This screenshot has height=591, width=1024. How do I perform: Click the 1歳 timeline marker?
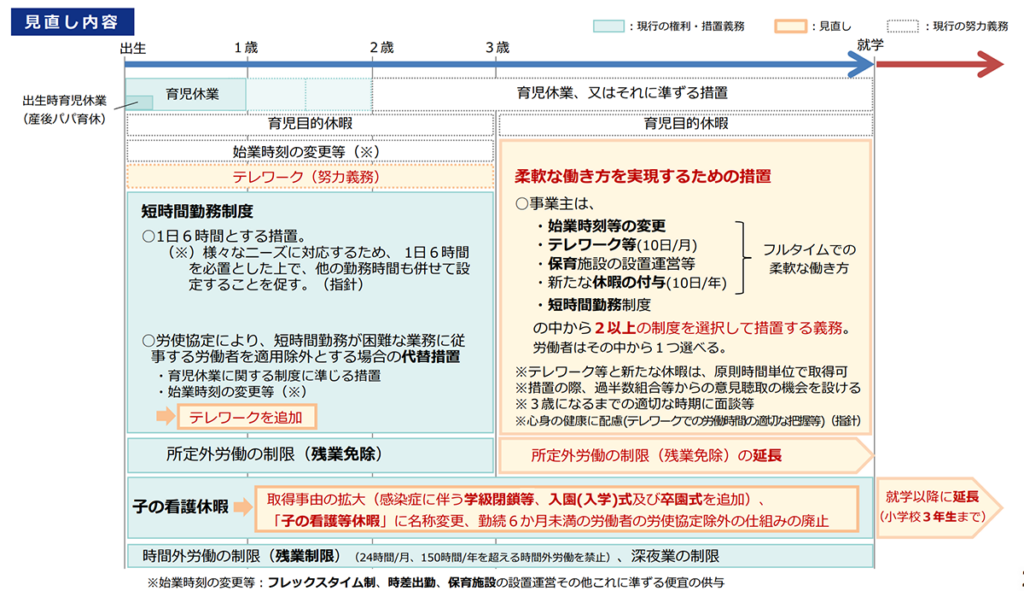pos(246,47)
